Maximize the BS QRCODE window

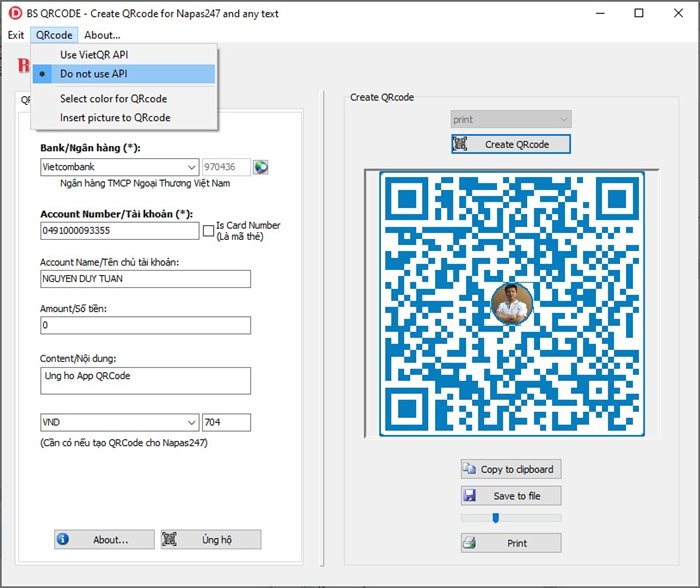tap(639, 13)
